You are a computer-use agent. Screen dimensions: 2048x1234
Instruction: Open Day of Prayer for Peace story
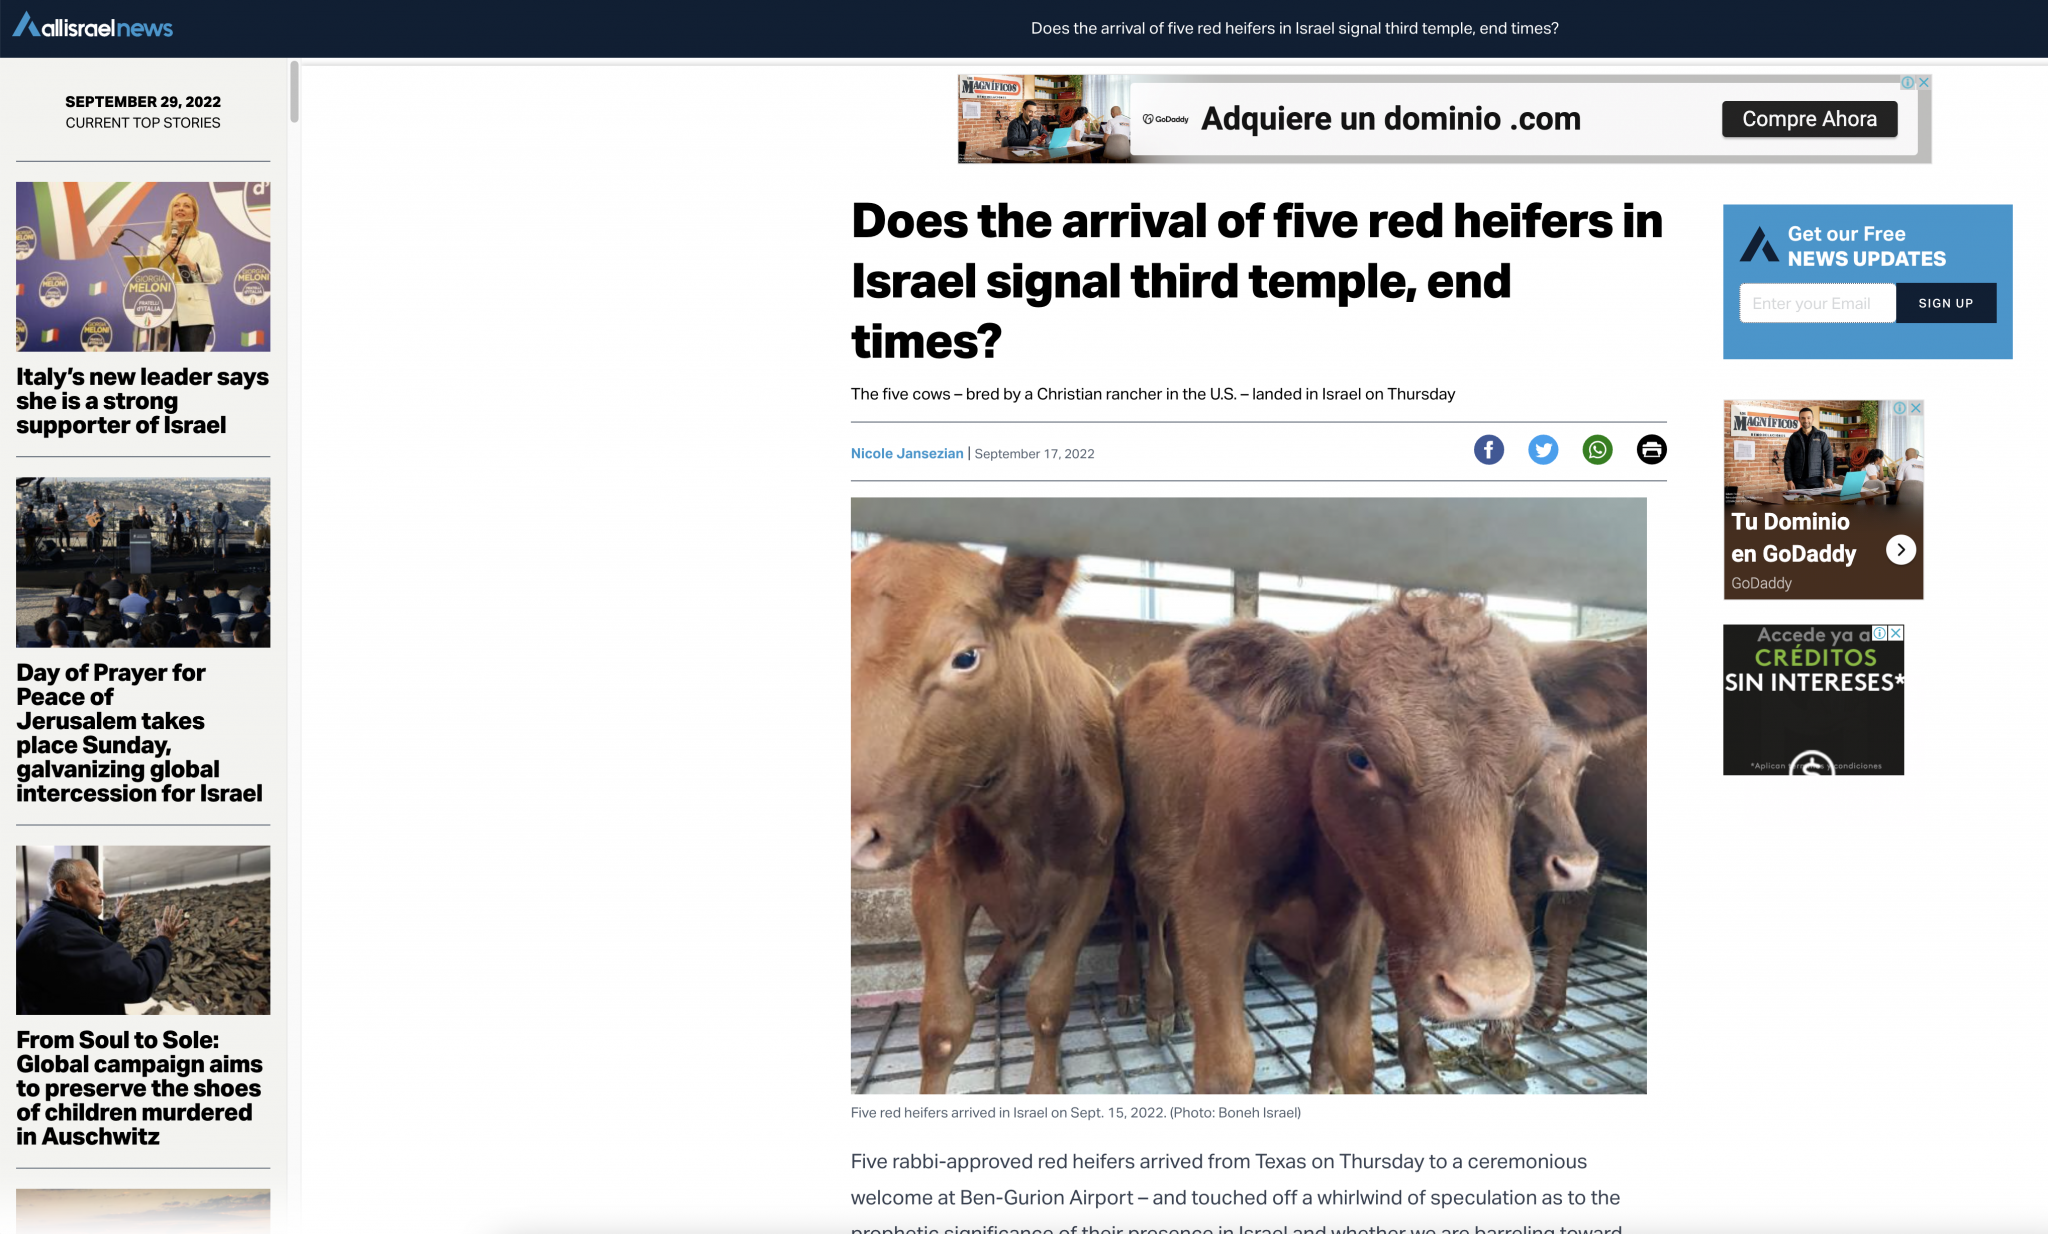tap(139, 733)
